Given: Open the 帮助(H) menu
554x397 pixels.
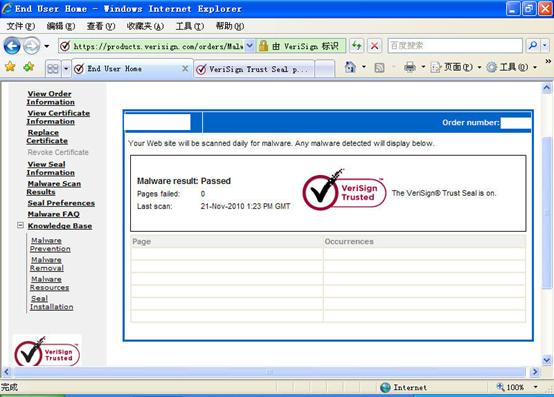Looking at the screenshot, I should (x=230, y=26).
